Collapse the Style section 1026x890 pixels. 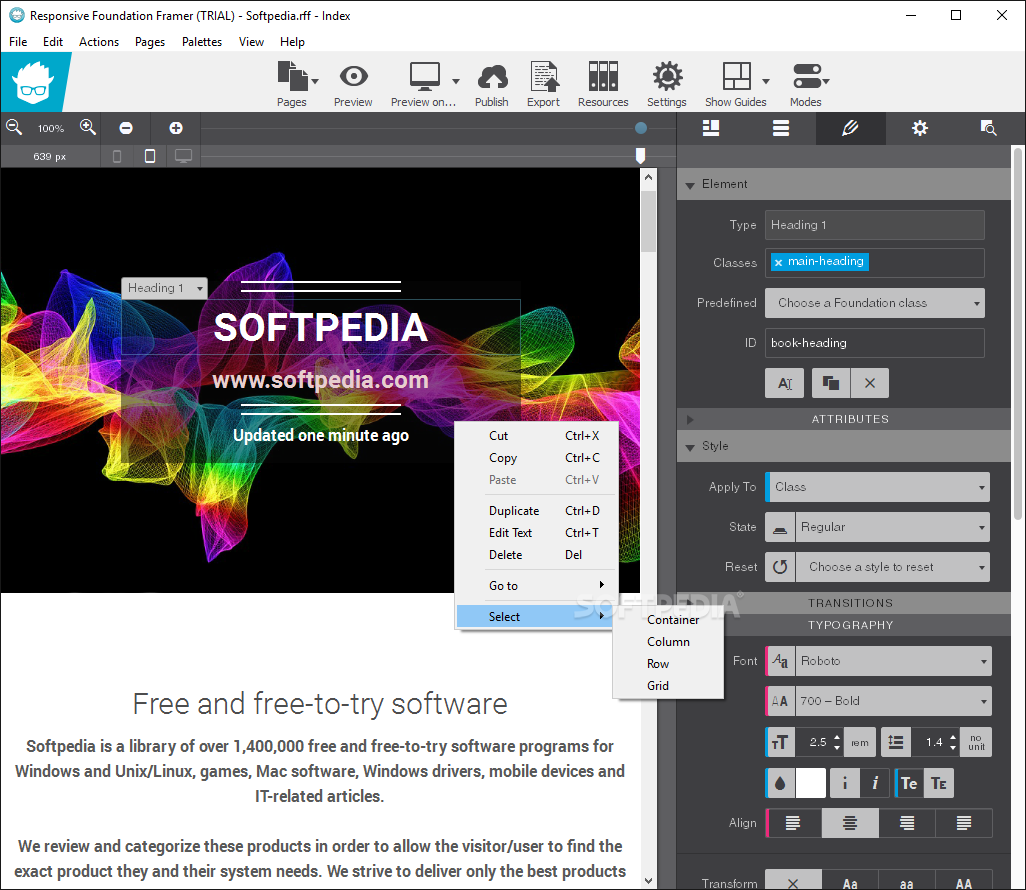pos(690,447)
